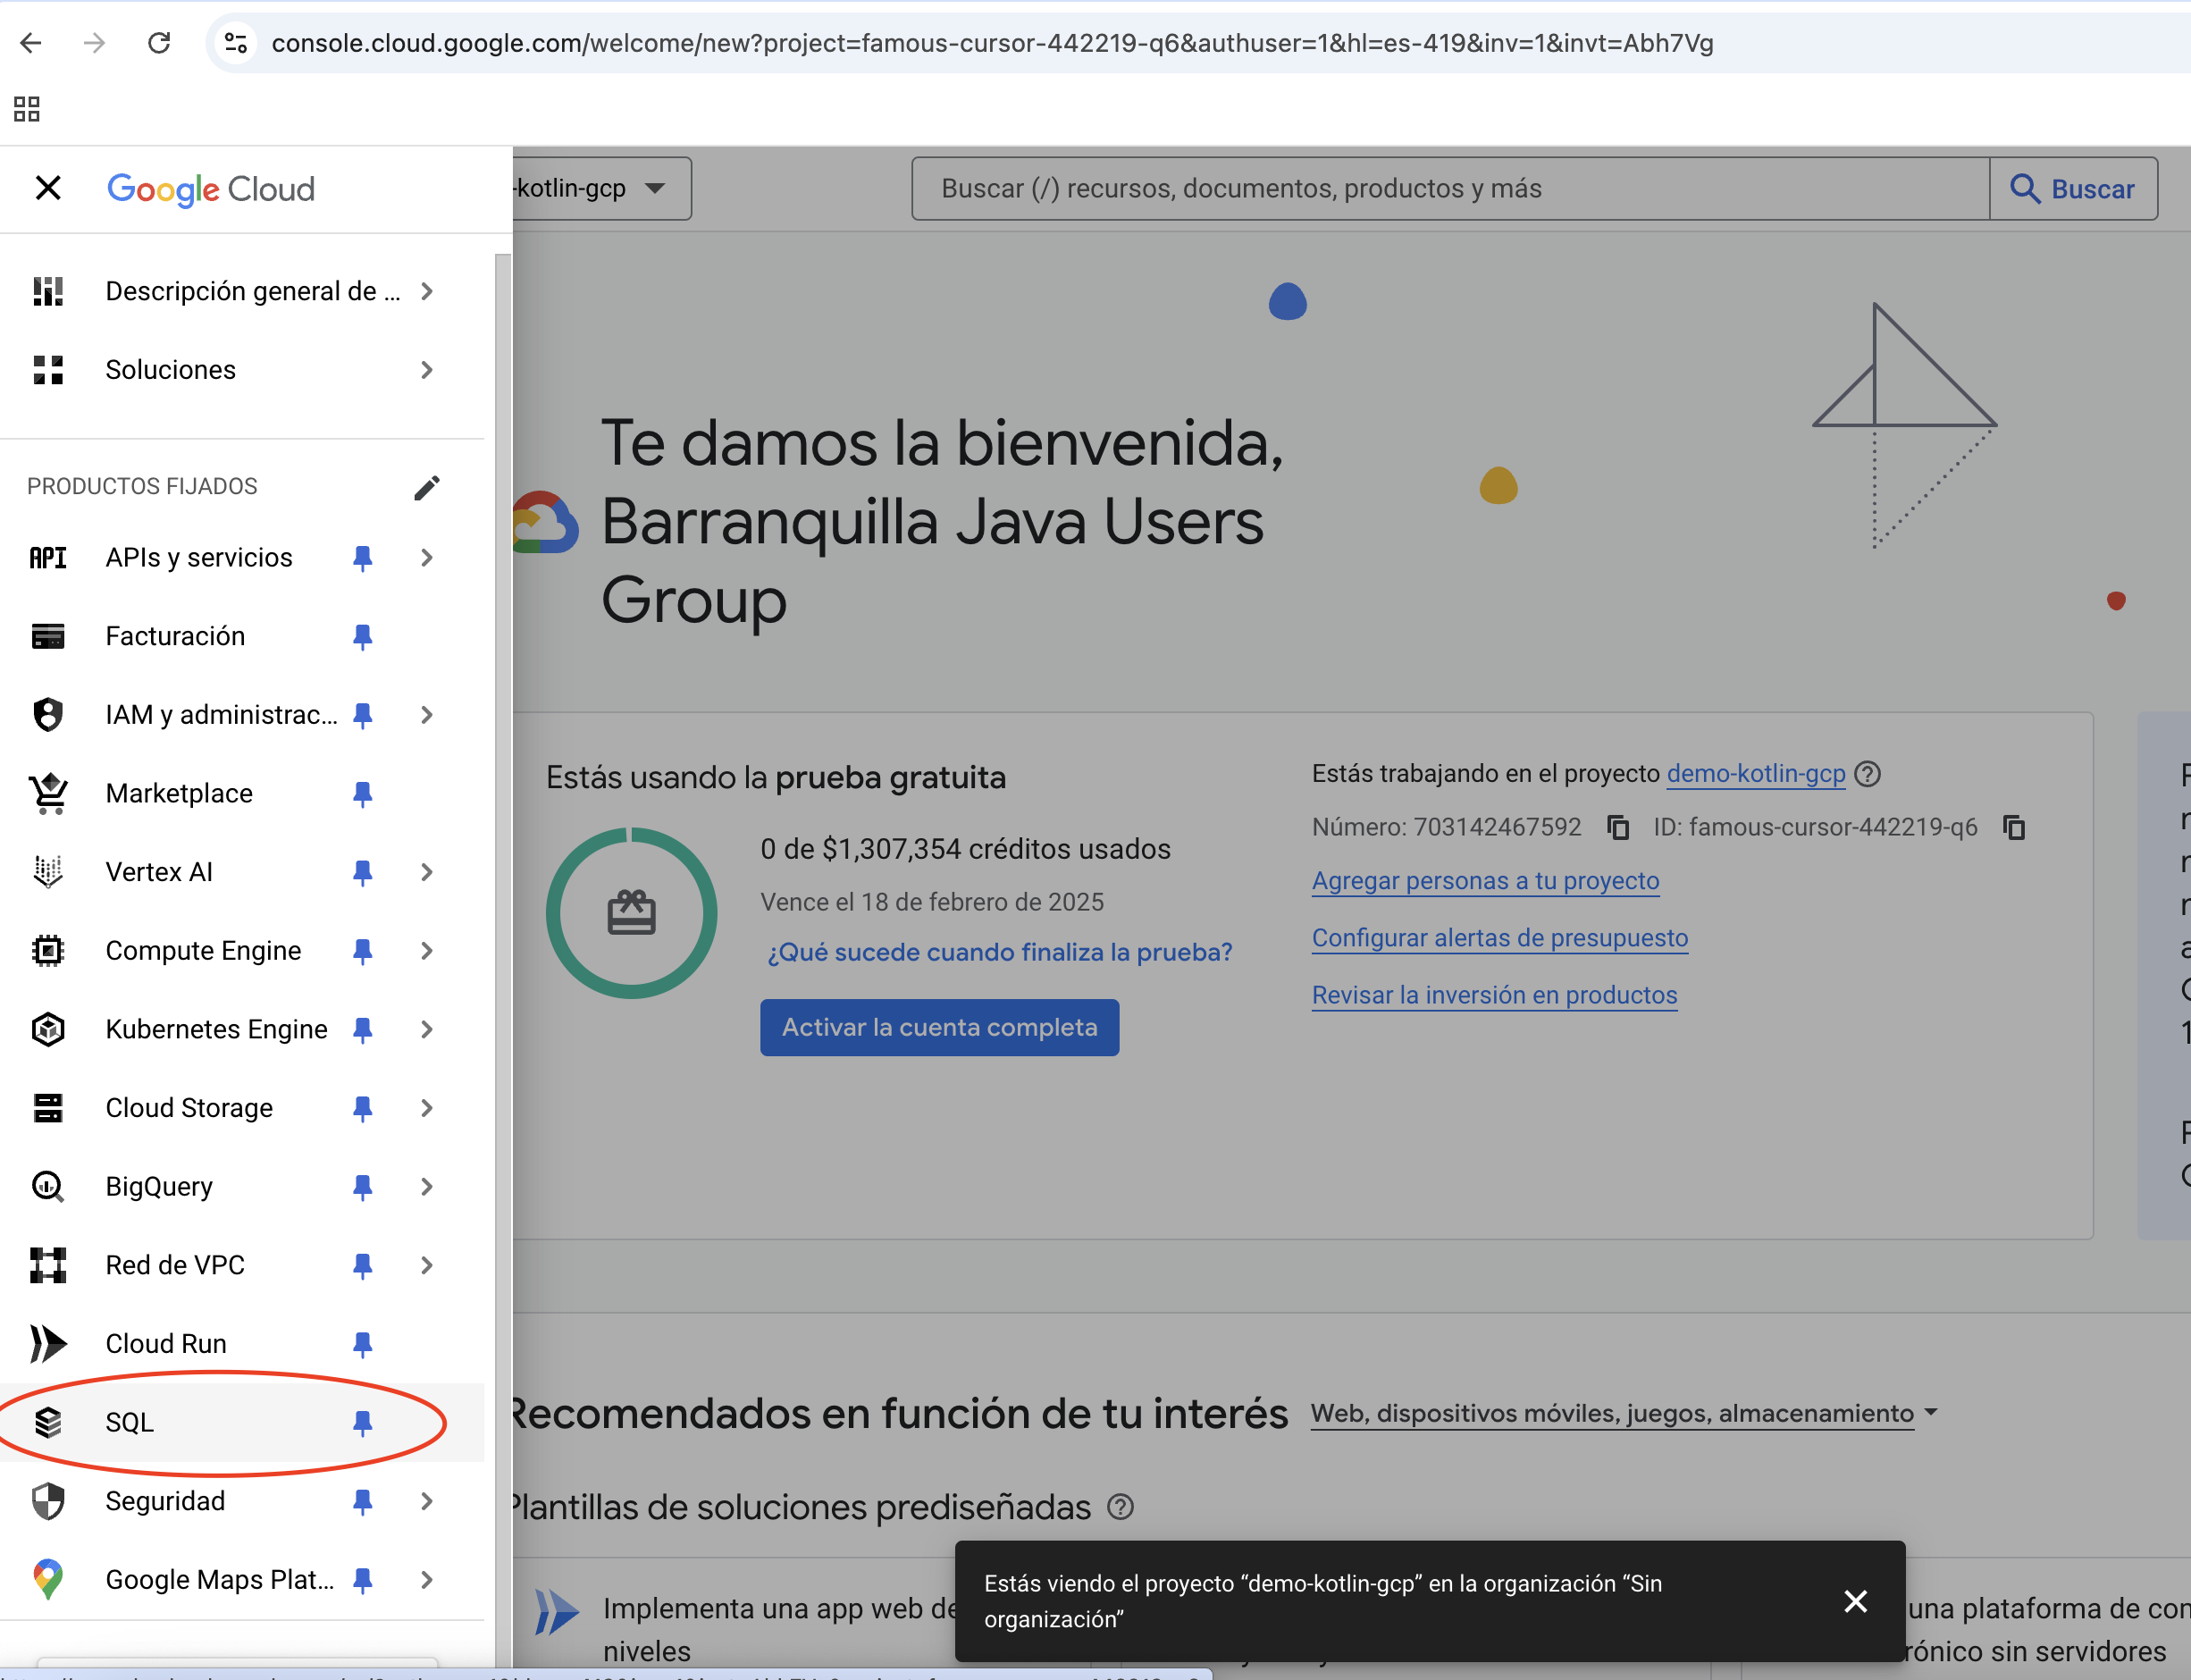Screen dimensions: 2191x1680
Task: Open Cloud Run in the sidebar
Action: 166,1343
